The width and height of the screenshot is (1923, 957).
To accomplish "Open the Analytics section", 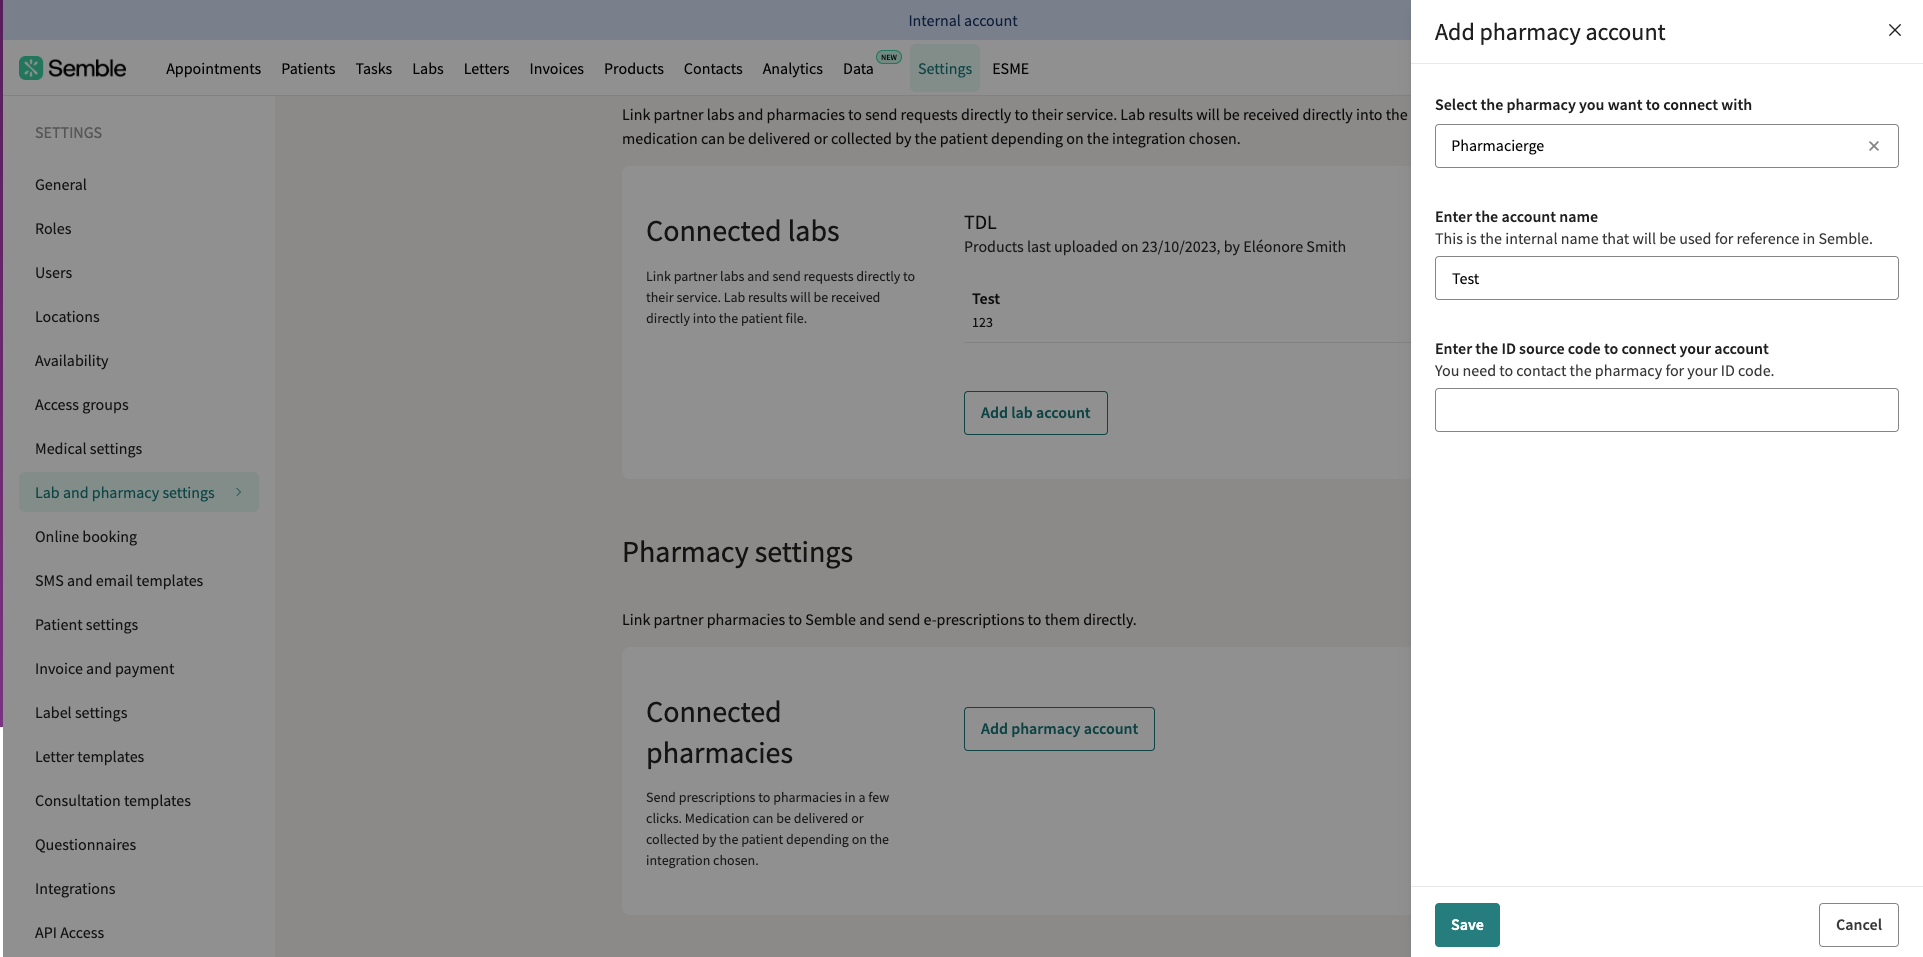I will coord(792,68).
